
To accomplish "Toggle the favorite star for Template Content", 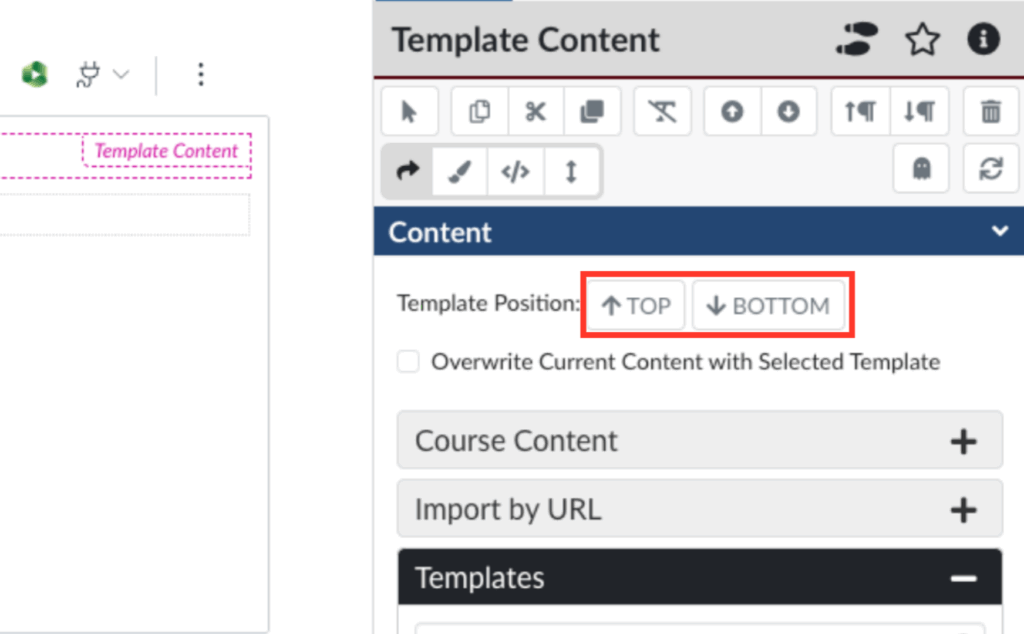I will (921, 40).
